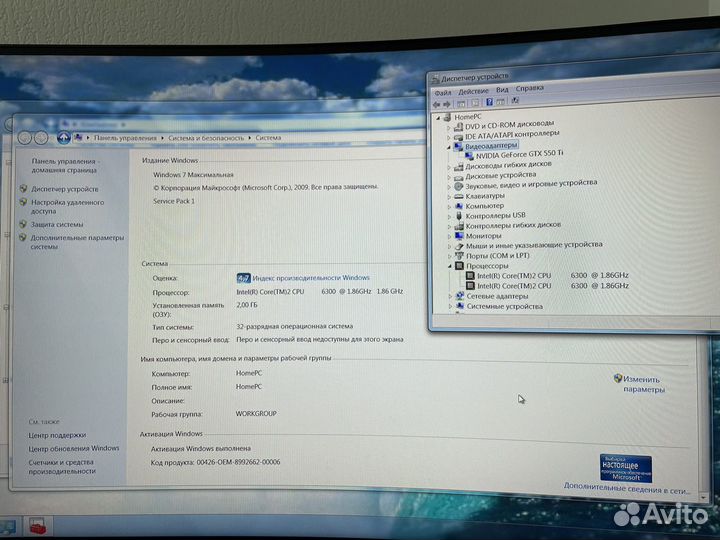The width and height of the screenshot is (720, 540).
Task: Click the Видеоадаптеры category icon
Action: coord(458,146)
